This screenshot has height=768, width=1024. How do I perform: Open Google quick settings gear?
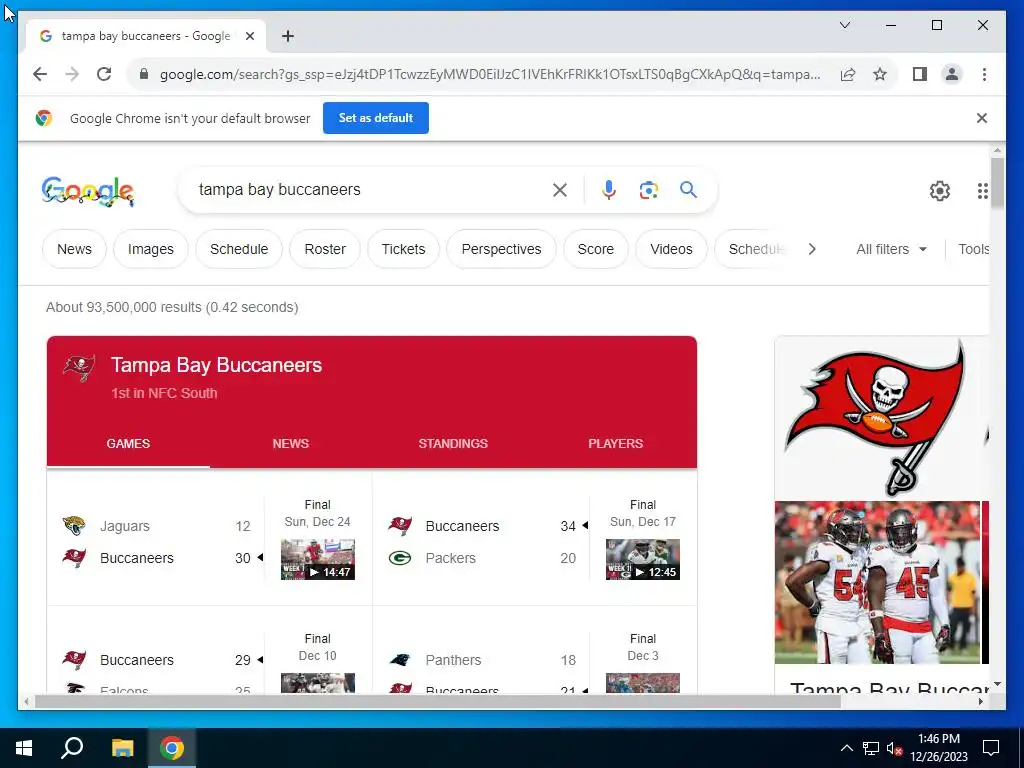pyautogui.click(x=940, y=191)
